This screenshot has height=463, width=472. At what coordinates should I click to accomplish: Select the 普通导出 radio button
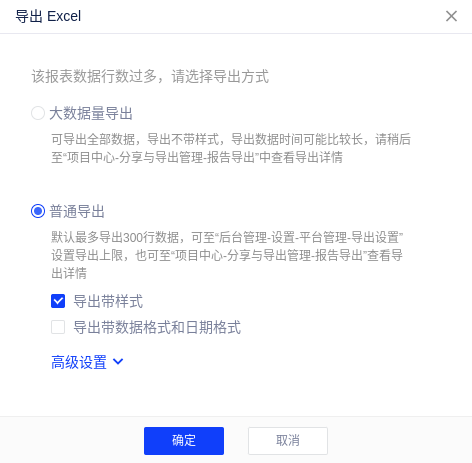pos(38,211)
